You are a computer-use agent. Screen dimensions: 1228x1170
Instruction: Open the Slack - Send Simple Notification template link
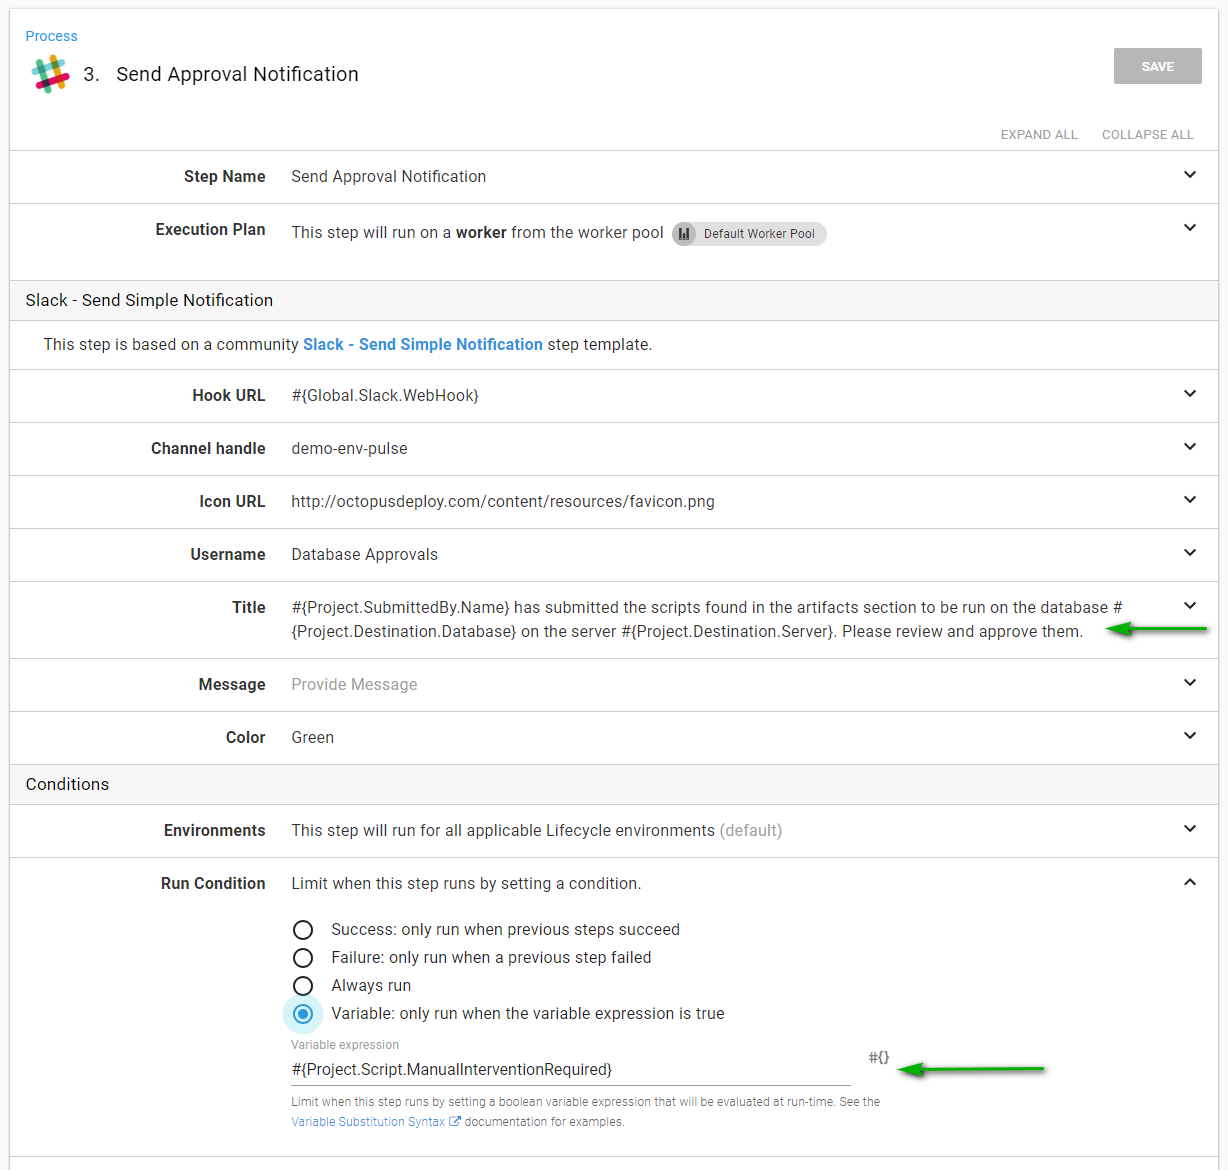click(422, 344)
